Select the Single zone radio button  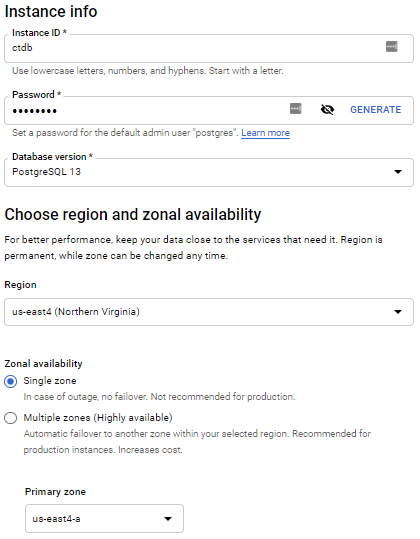11,381
